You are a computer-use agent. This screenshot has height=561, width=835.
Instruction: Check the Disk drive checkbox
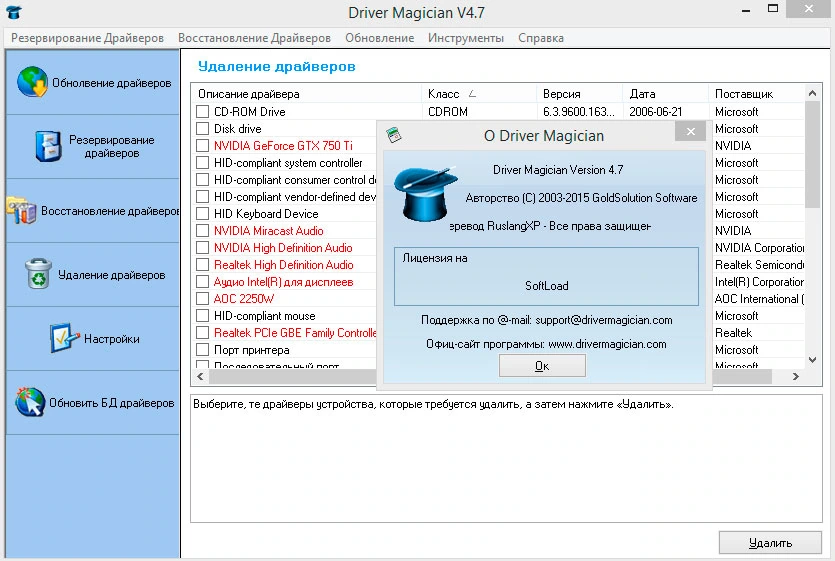click(x=202, y=129)
